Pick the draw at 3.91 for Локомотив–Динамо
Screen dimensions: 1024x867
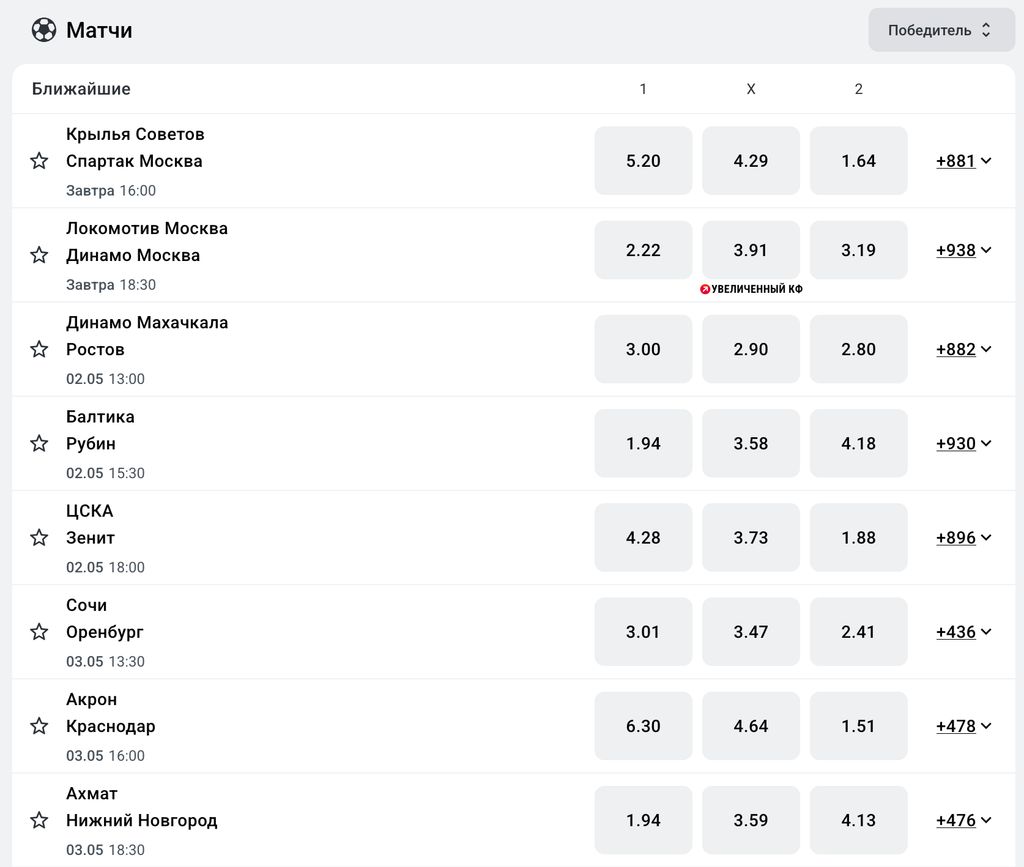click(x=751, y=250)
